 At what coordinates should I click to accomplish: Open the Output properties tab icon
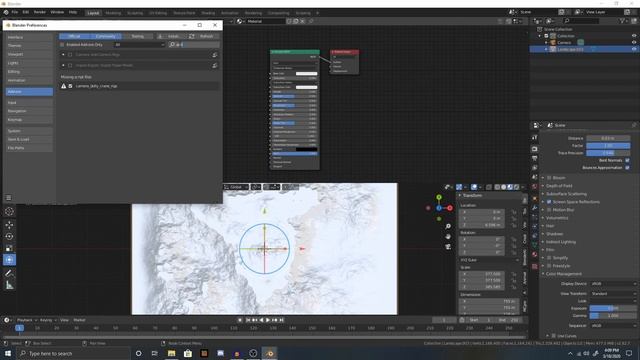pos(534,158)
